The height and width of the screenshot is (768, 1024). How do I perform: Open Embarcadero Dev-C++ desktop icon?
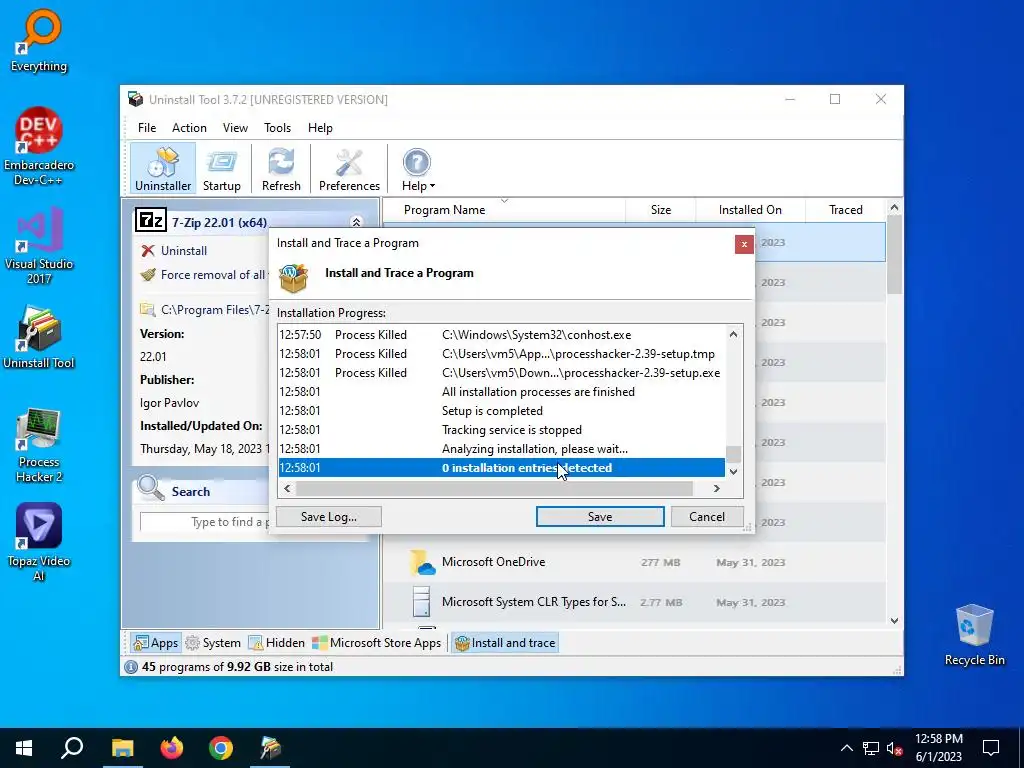39,146
